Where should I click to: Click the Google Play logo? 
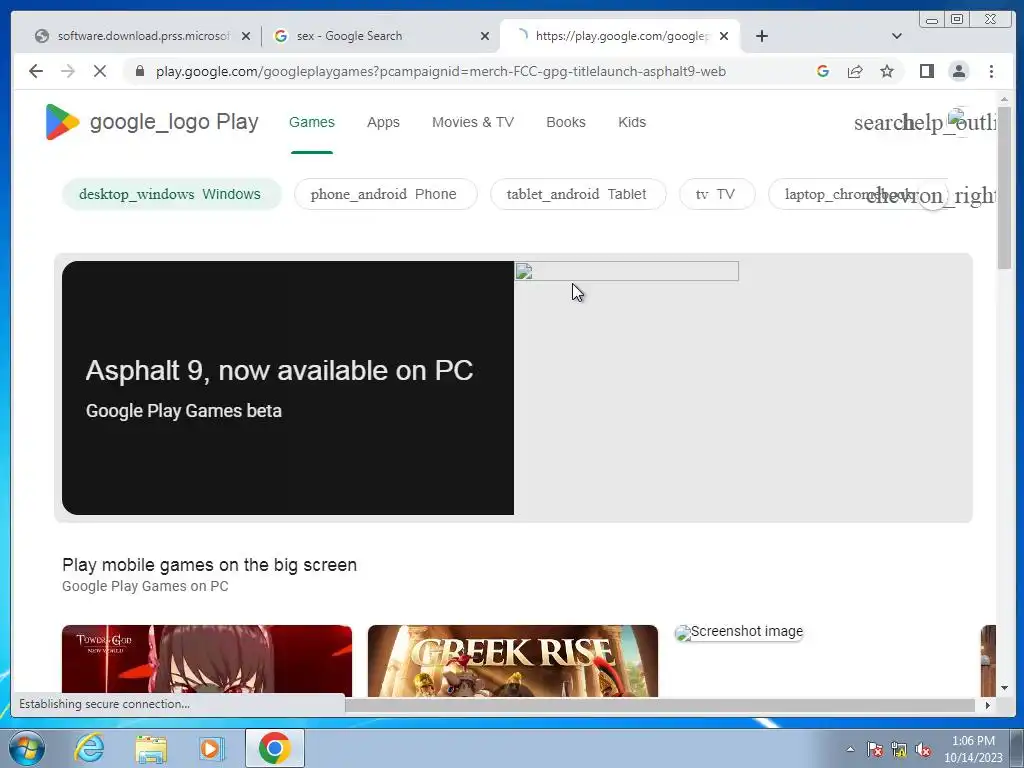152,122
